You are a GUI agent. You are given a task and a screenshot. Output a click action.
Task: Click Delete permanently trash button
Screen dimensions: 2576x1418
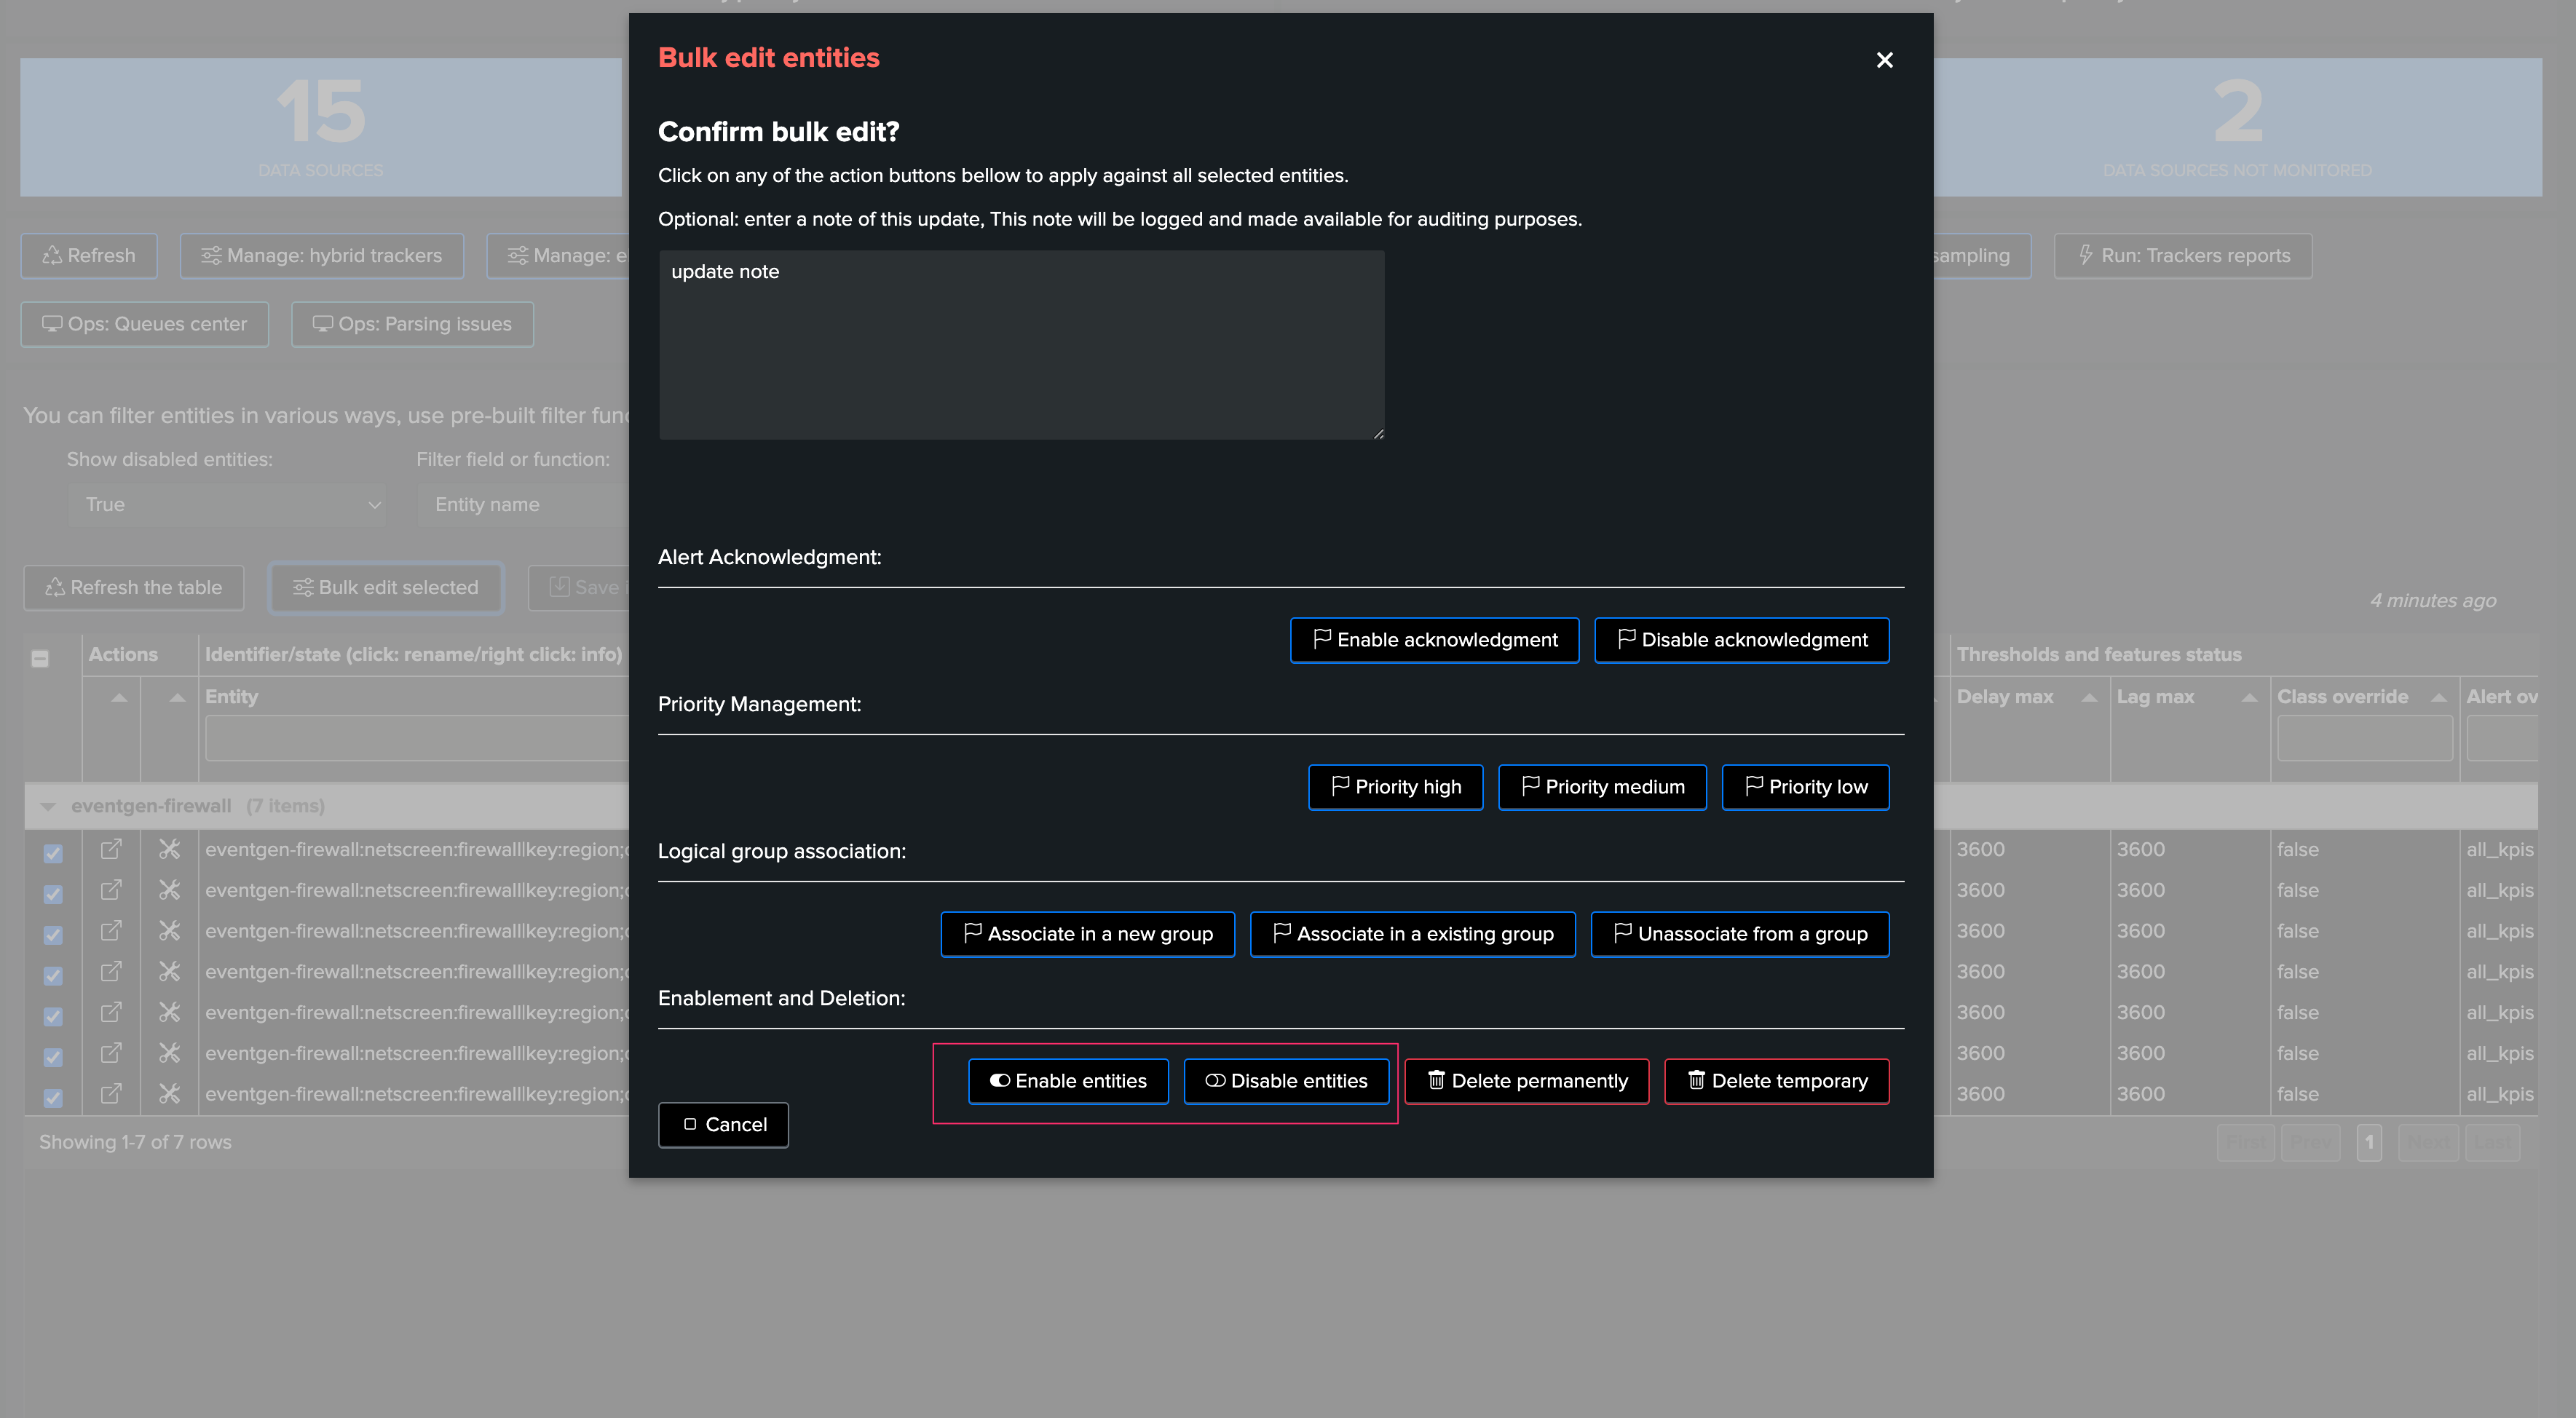(x=1527, y=1081)
